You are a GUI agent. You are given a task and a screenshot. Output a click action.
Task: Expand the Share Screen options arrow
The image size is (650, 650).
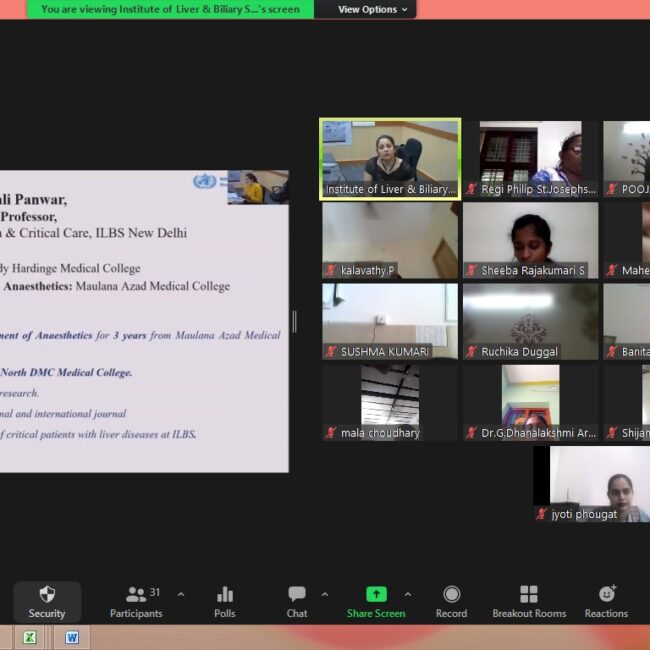pos(407,594)
